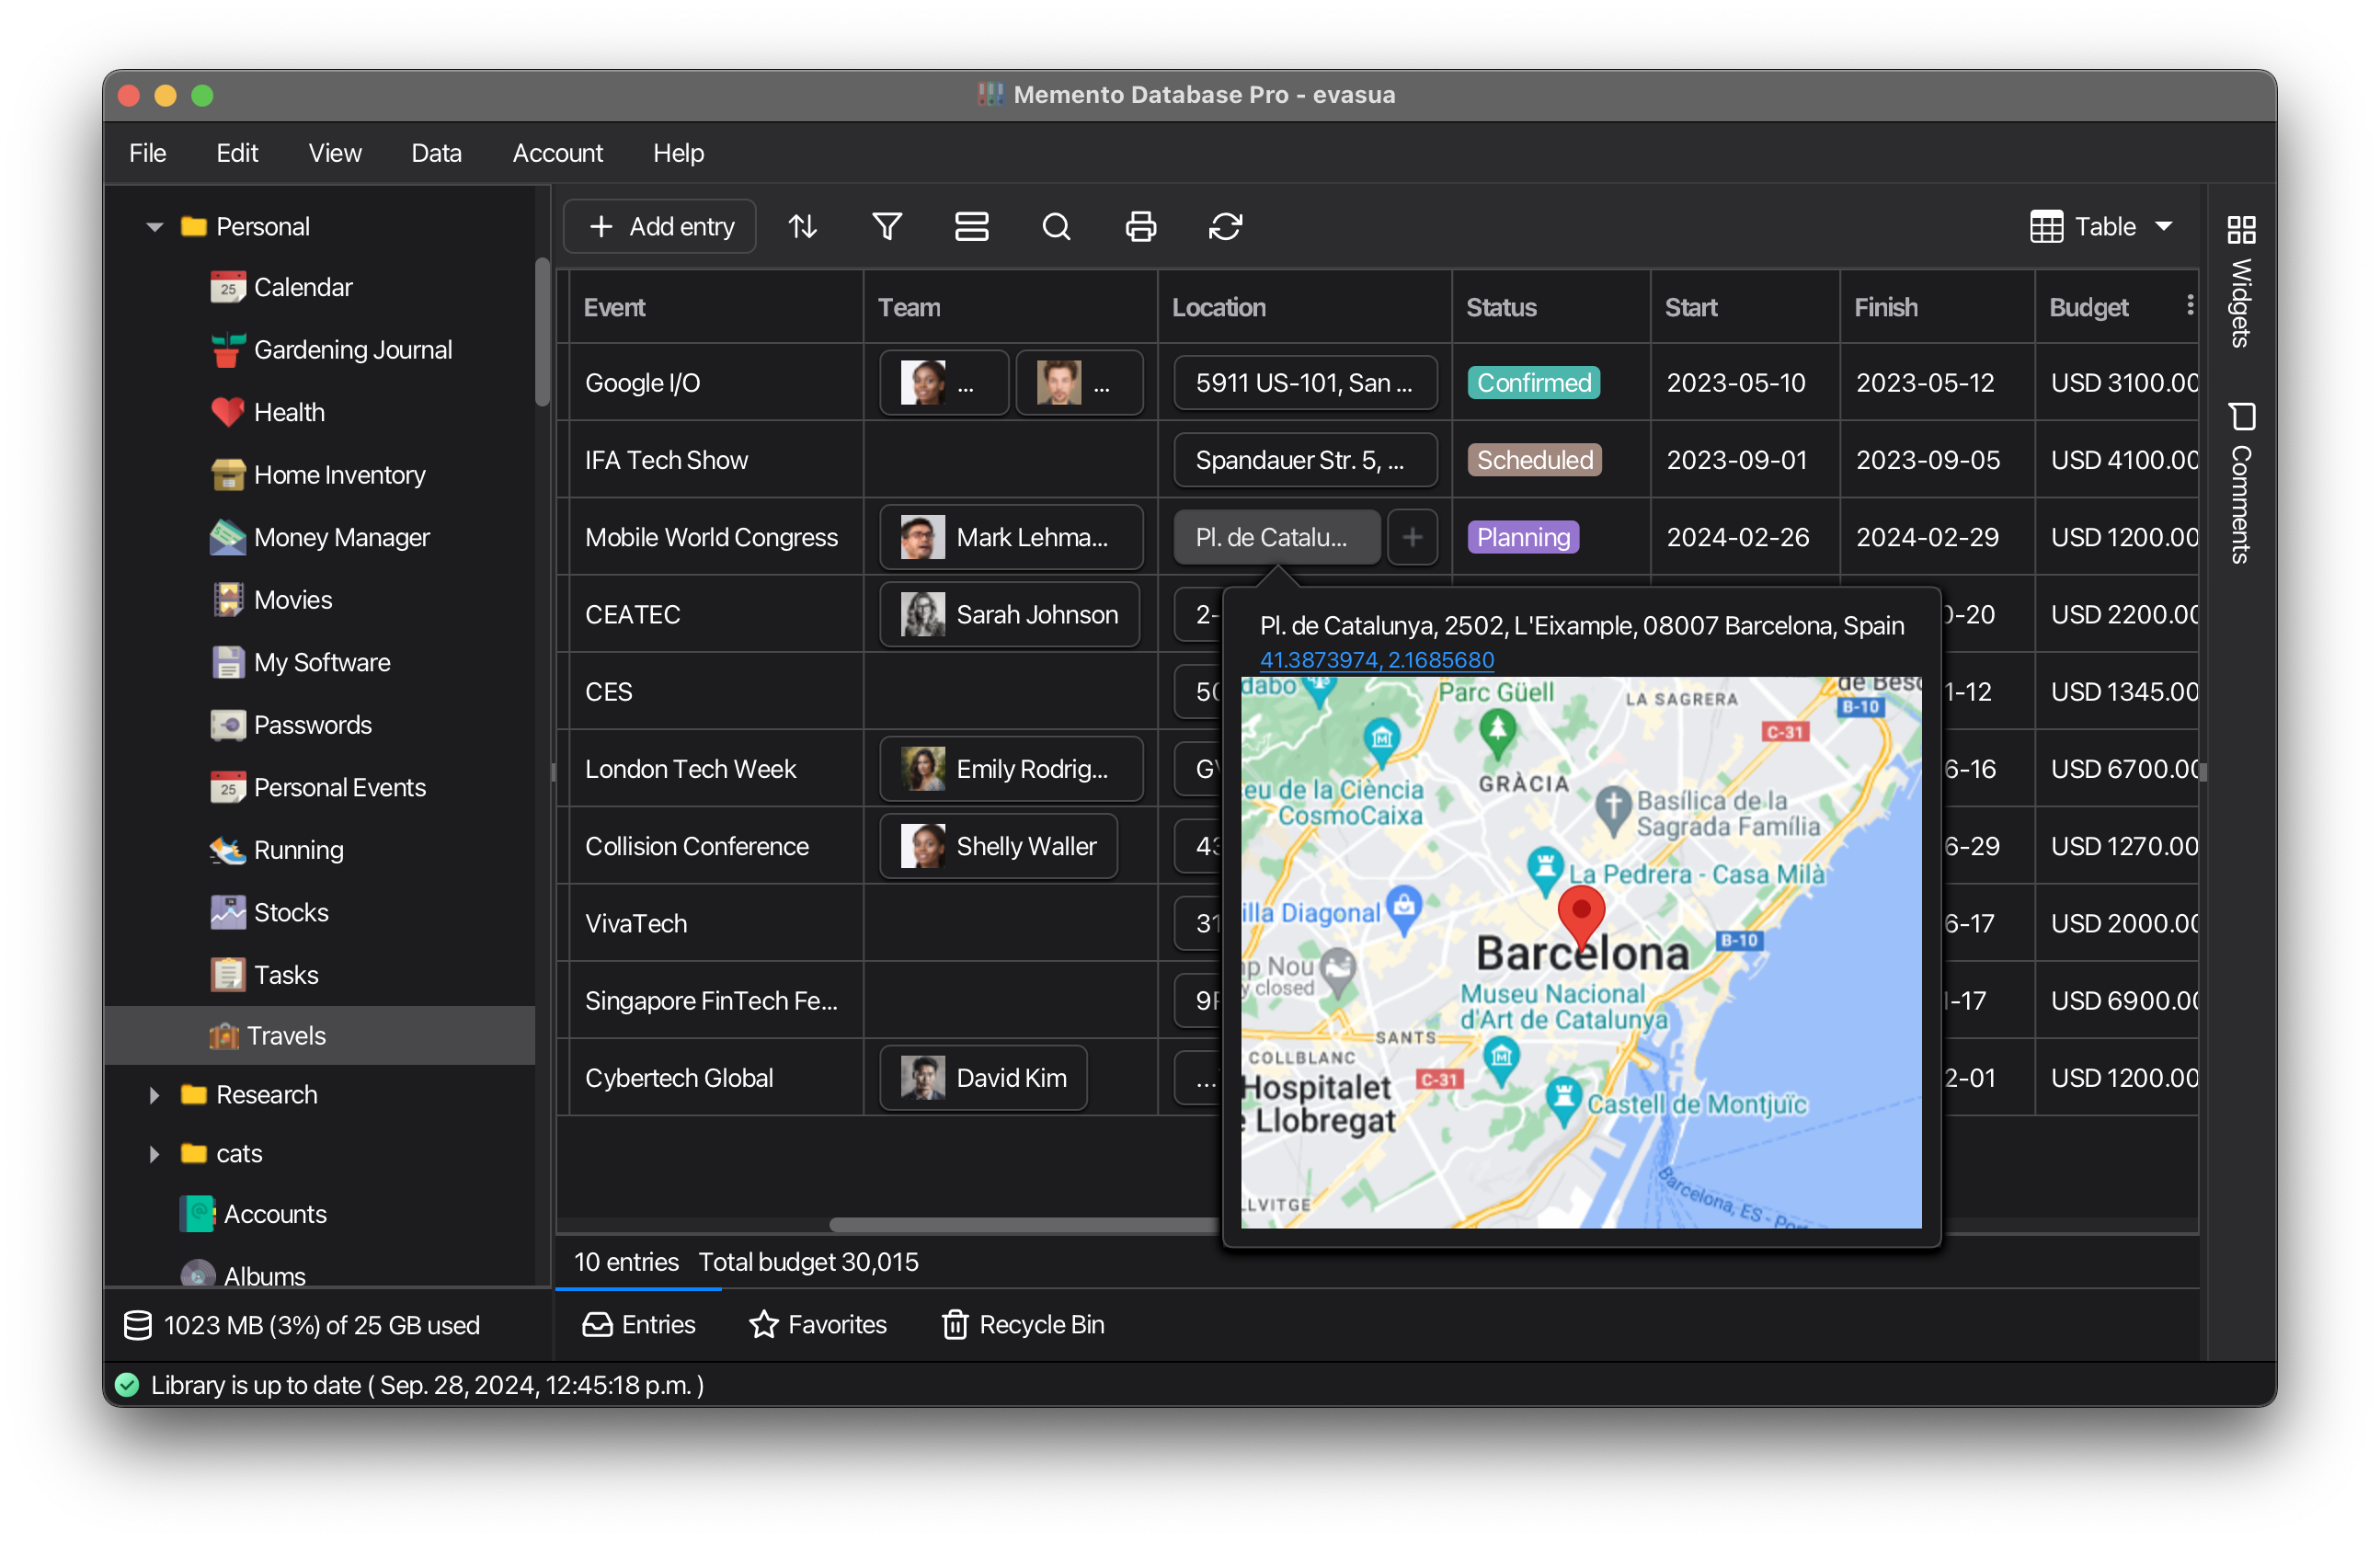Expand the Research folder
Viewport: 2380px width, 1543px height.
click(154, 1094)
